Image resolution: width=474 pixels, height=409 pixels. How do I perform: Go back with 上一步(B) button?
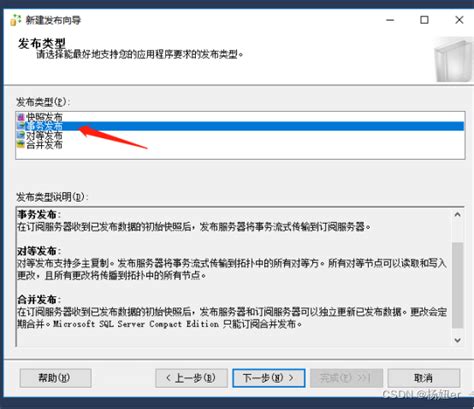(191, 378)
